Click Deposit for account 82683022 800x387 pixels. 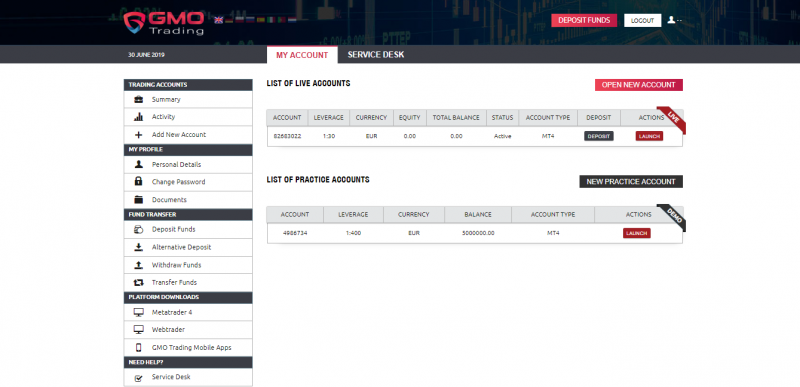[x=598, y=136]
